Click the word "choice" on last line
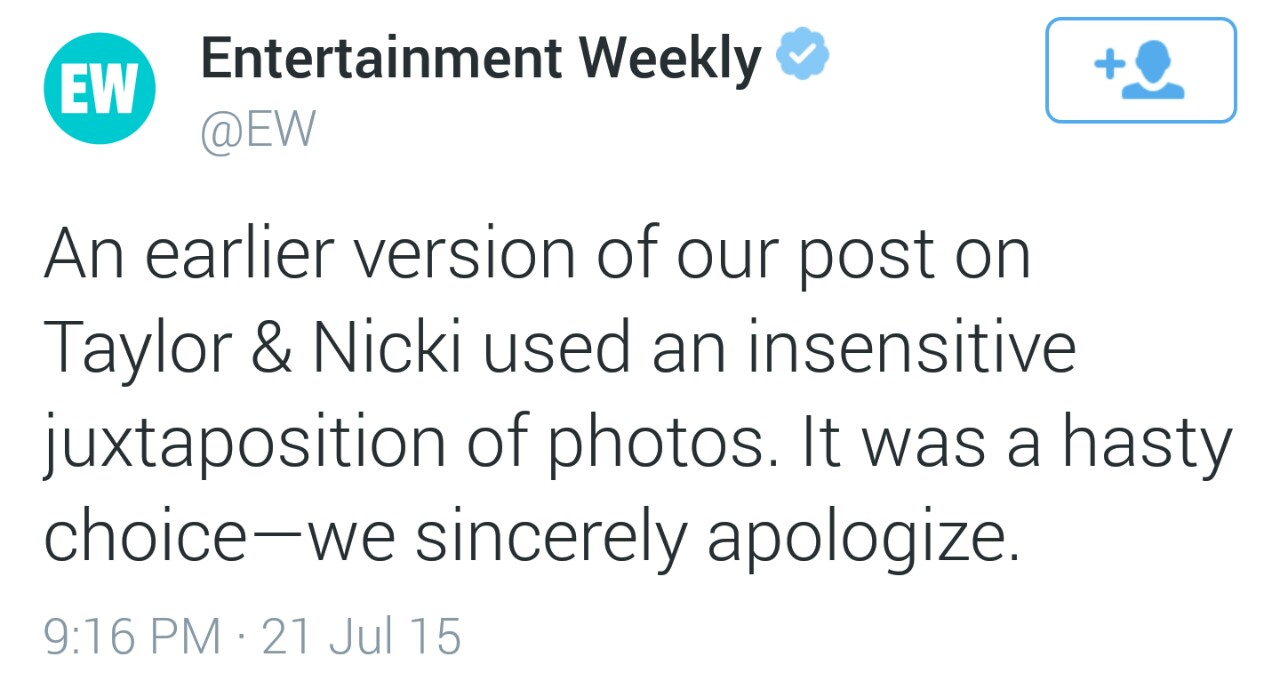 [x=145, y=536]
